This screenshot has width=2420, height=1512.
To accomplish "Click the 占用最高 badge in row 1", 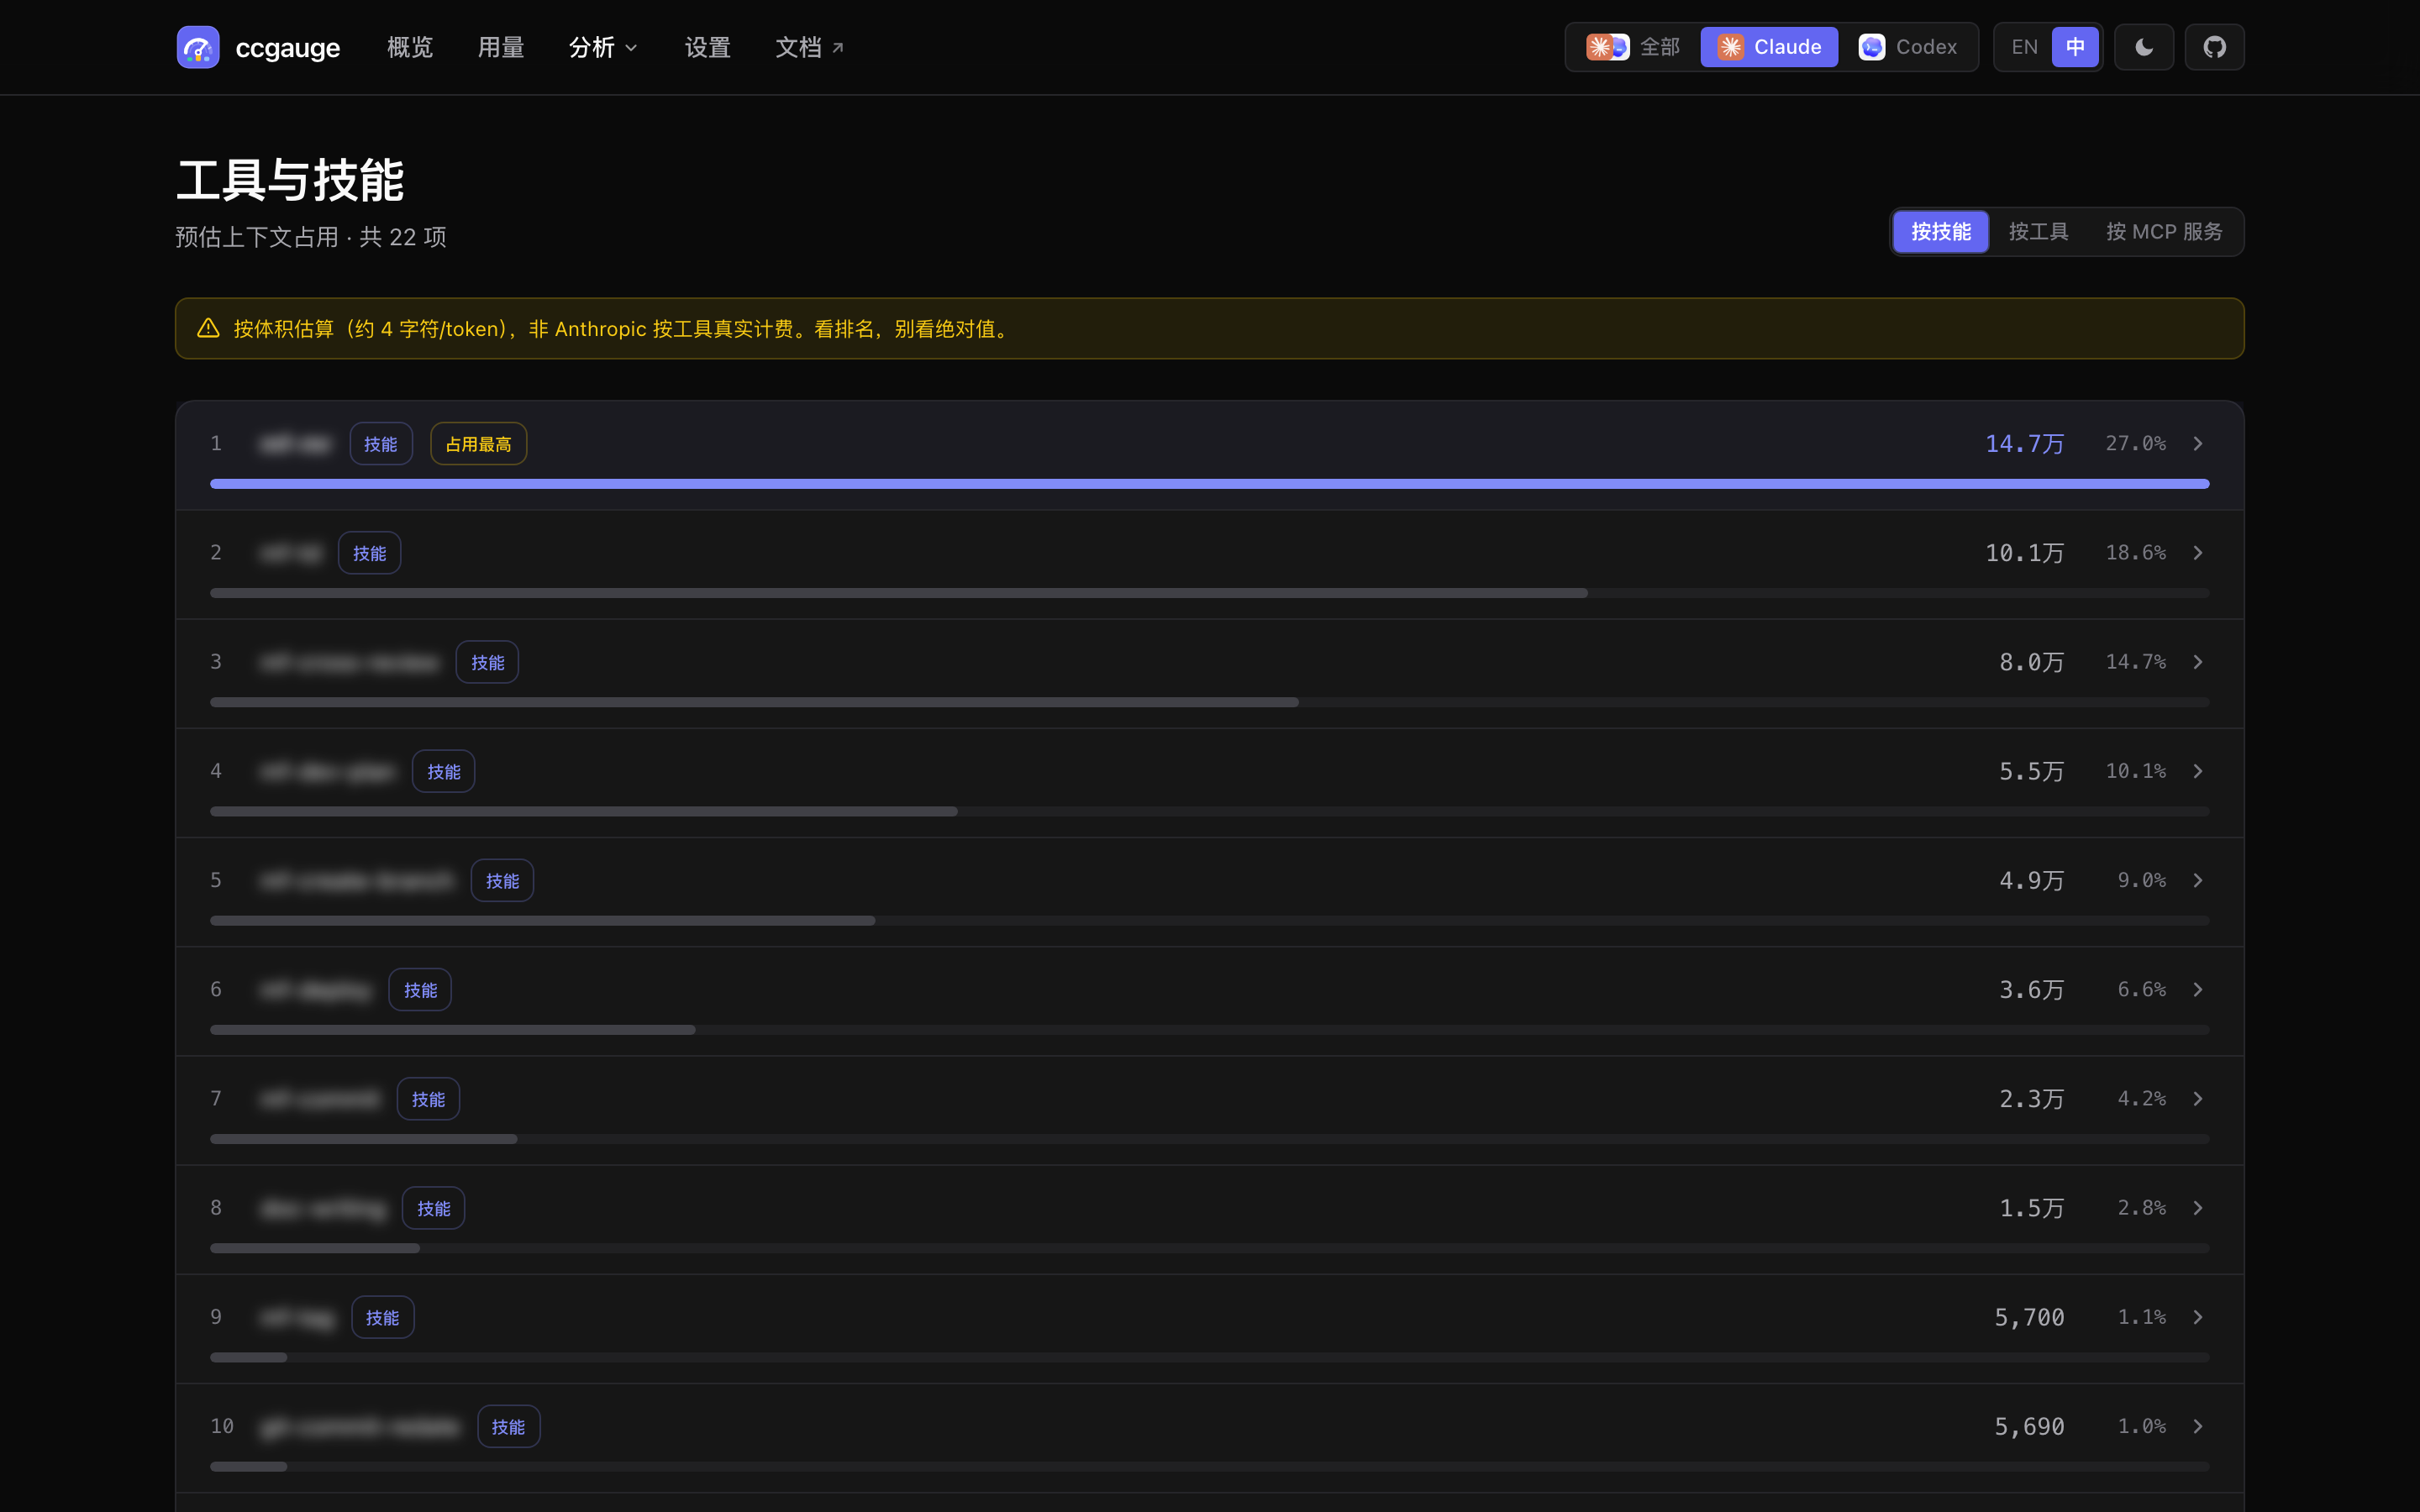I will click(x=478, y=444).
